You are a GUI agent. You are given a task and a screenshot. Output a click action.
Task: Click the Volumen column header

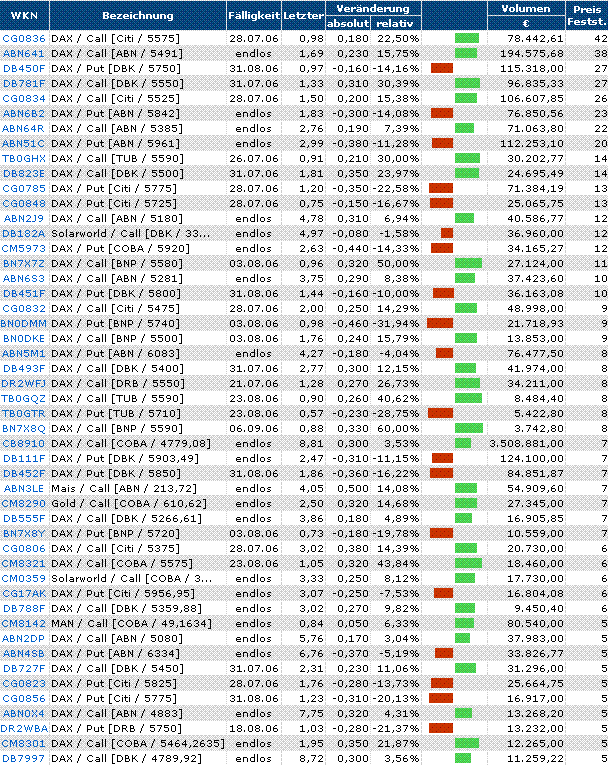(x=526, y=9)
